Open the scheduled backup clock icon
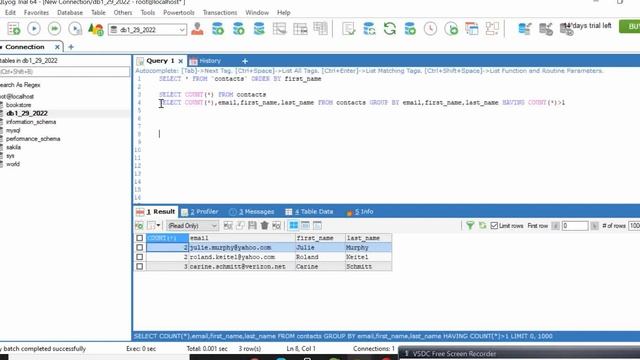 point(430,29)
